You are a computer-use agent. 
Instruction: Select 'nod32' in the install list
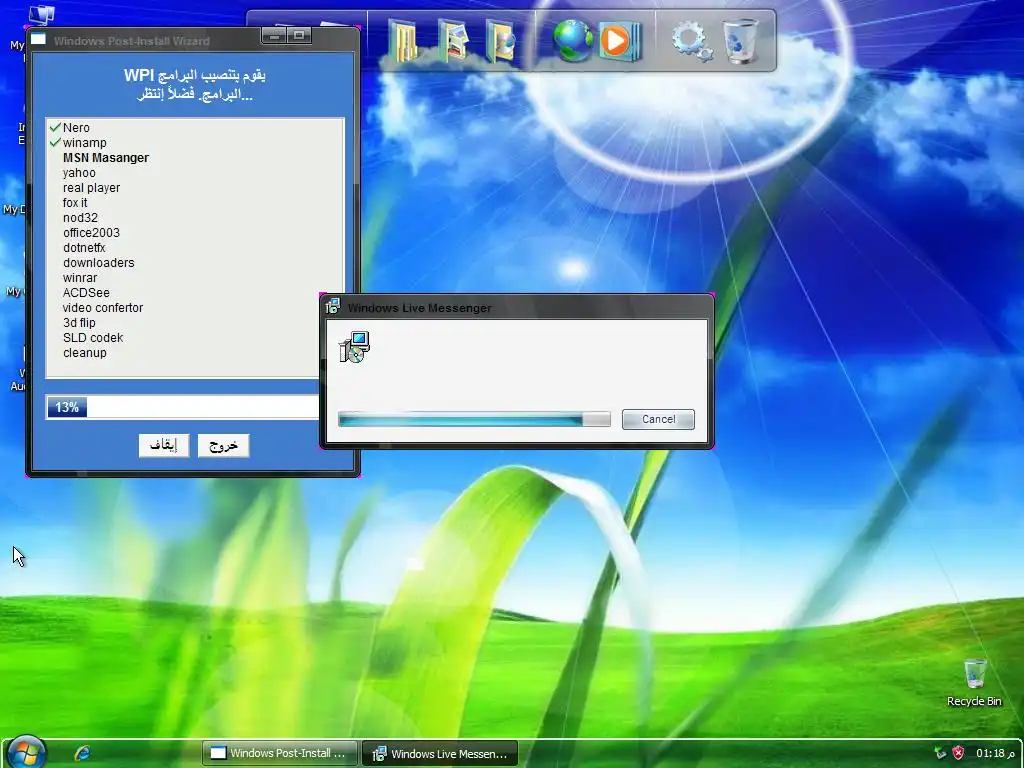tap(80, 217)
